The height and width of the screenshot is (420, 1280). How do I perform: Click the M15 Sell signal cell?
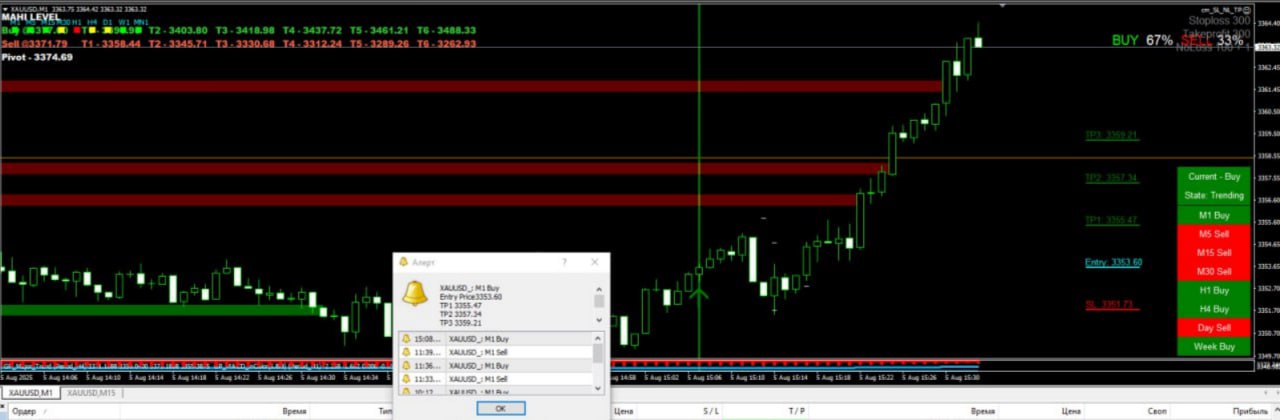click(1213, 252)
